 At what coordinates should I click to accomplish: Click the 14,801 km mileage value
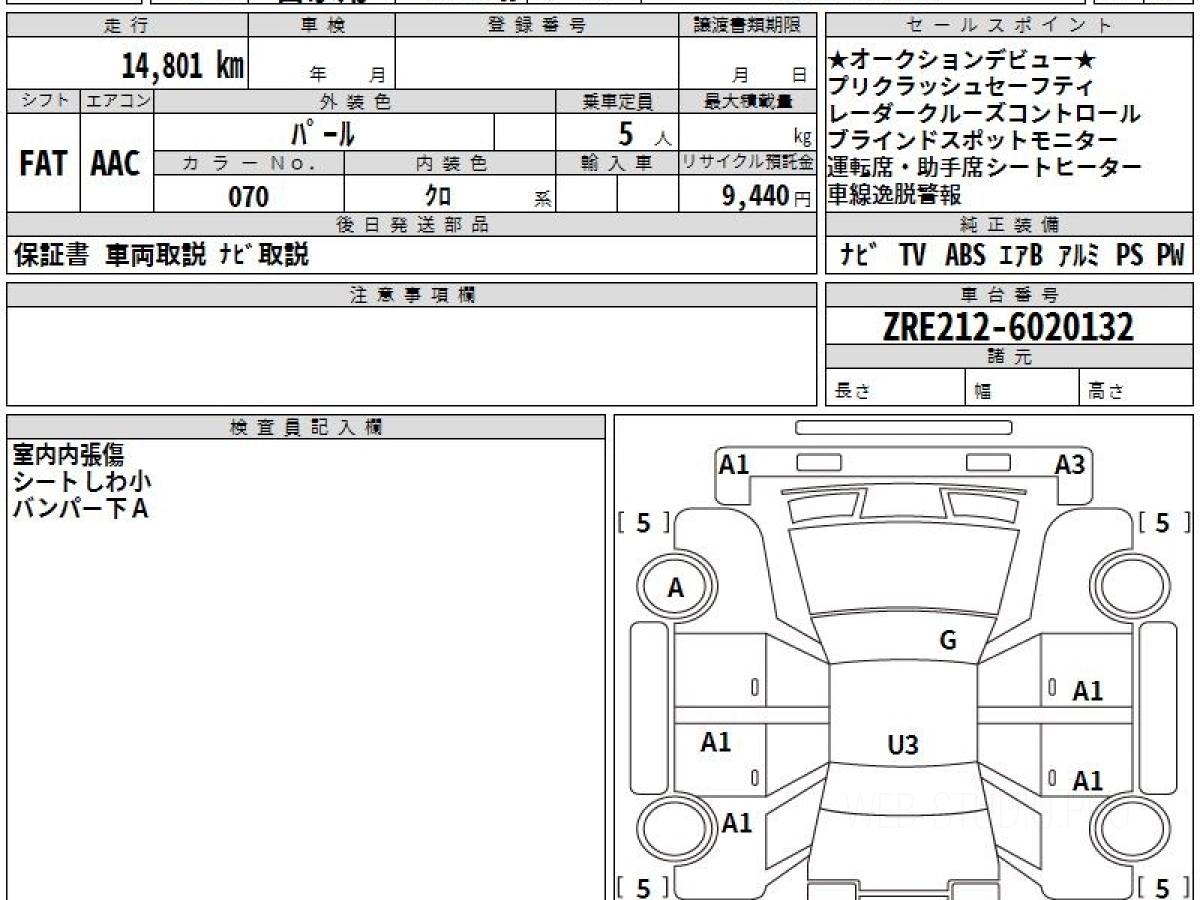183,66
